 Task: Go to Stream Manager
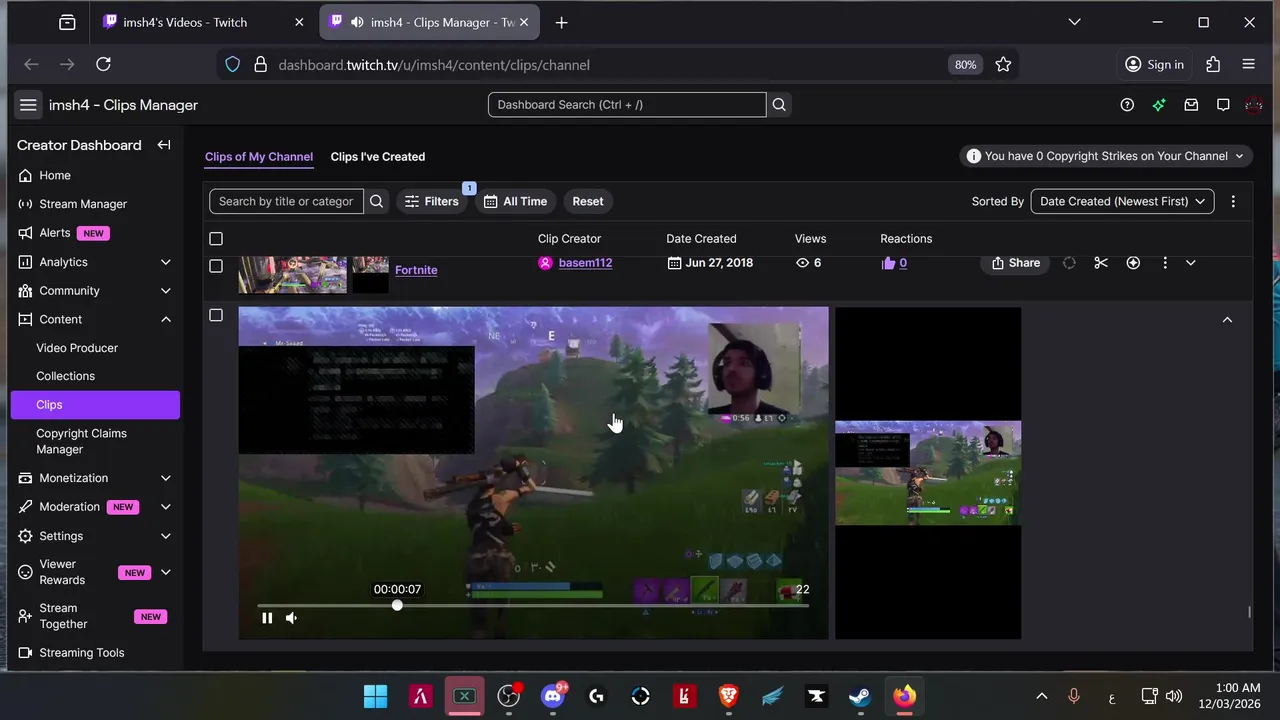point(83,204)
